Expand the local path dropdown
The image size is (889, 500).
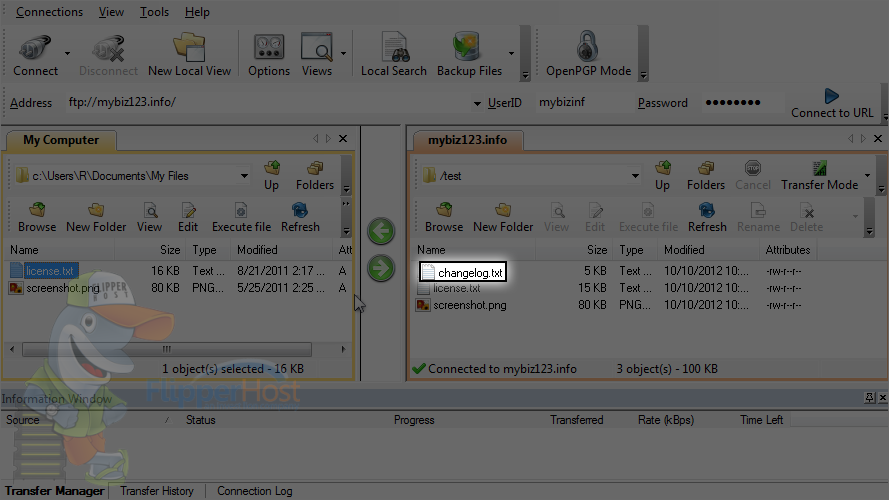click(244, 176)
